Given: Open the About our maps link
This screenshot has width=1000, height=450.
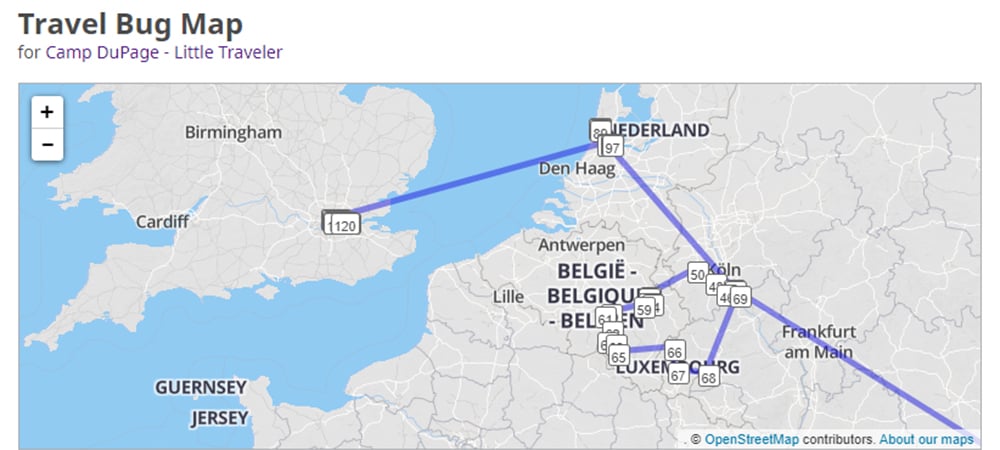Looking at the screenshot, I should (926, 439).
